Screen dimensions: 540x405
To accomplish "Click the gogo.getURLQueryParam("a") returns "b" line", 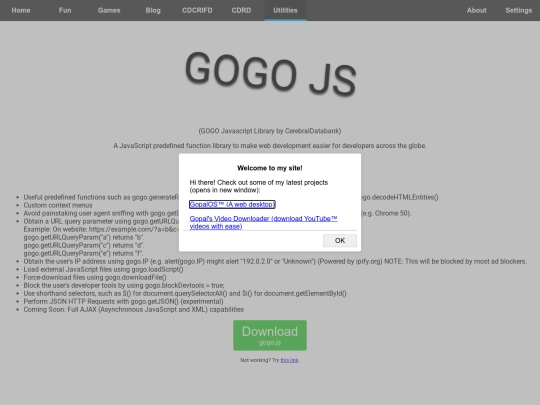I will tap(84, 237).
